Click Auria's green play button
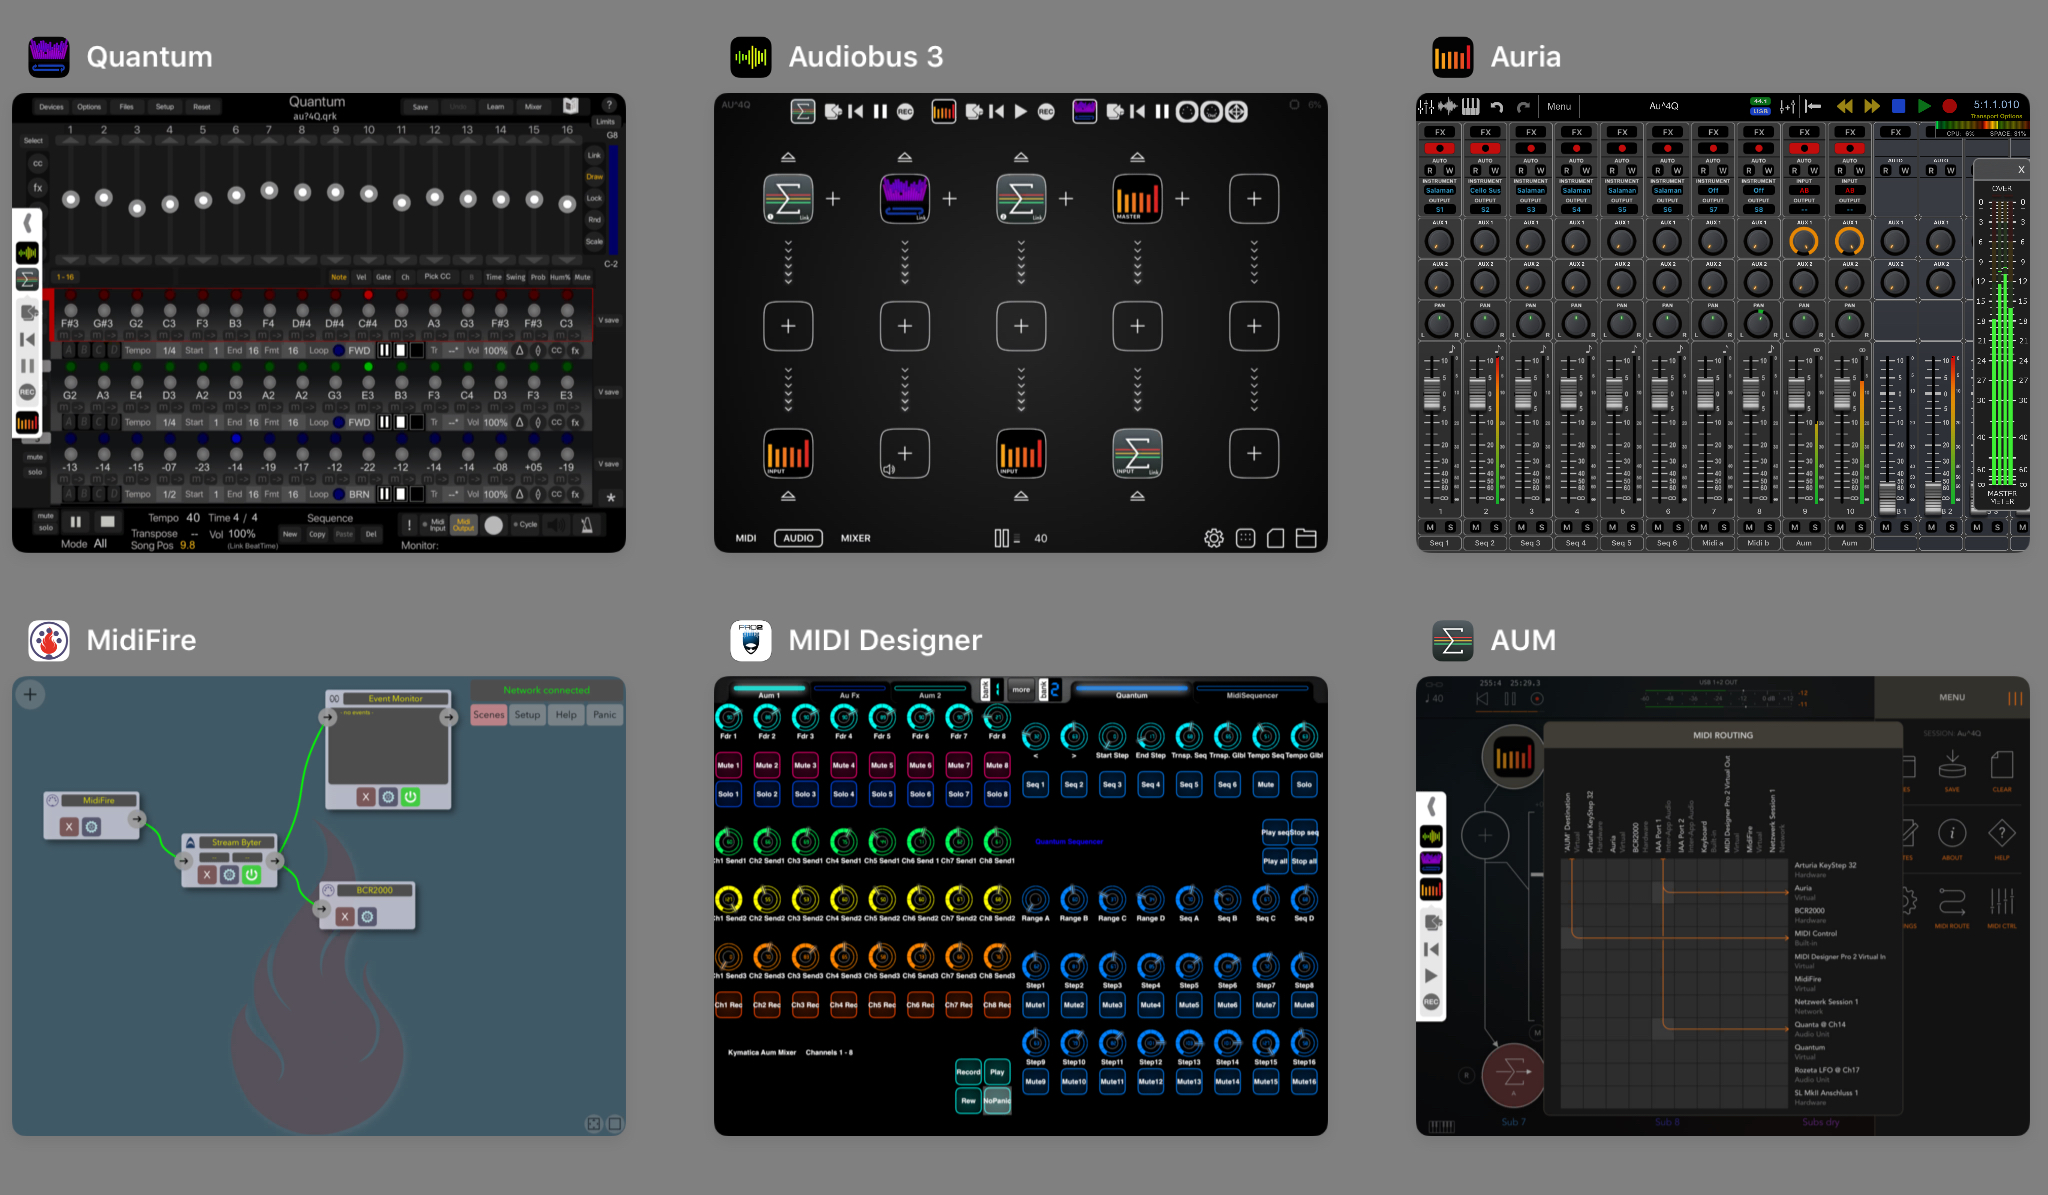Image resolution: width=2048 pixels, height=1195 pixels. pyautogui.click(x=1924, y=105)
